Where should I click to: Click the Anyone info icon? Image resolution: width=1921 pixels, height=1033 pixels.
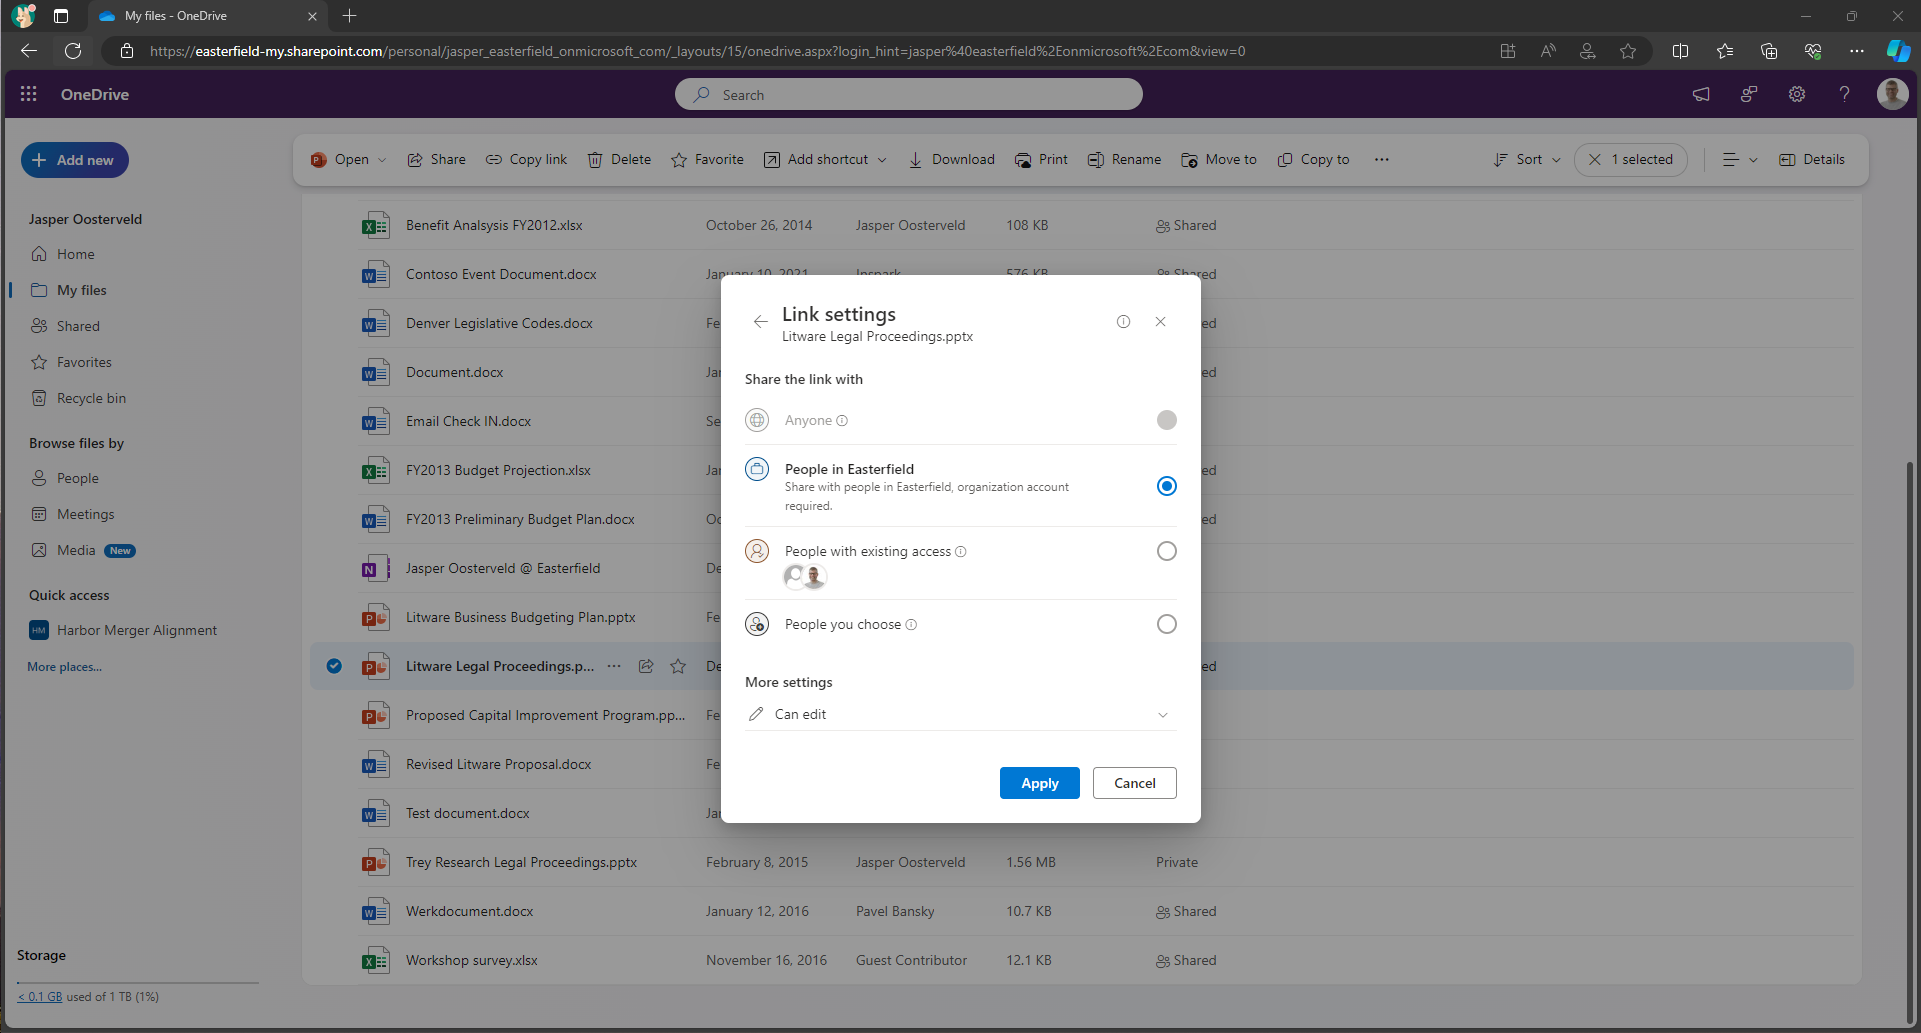point(842,421)
